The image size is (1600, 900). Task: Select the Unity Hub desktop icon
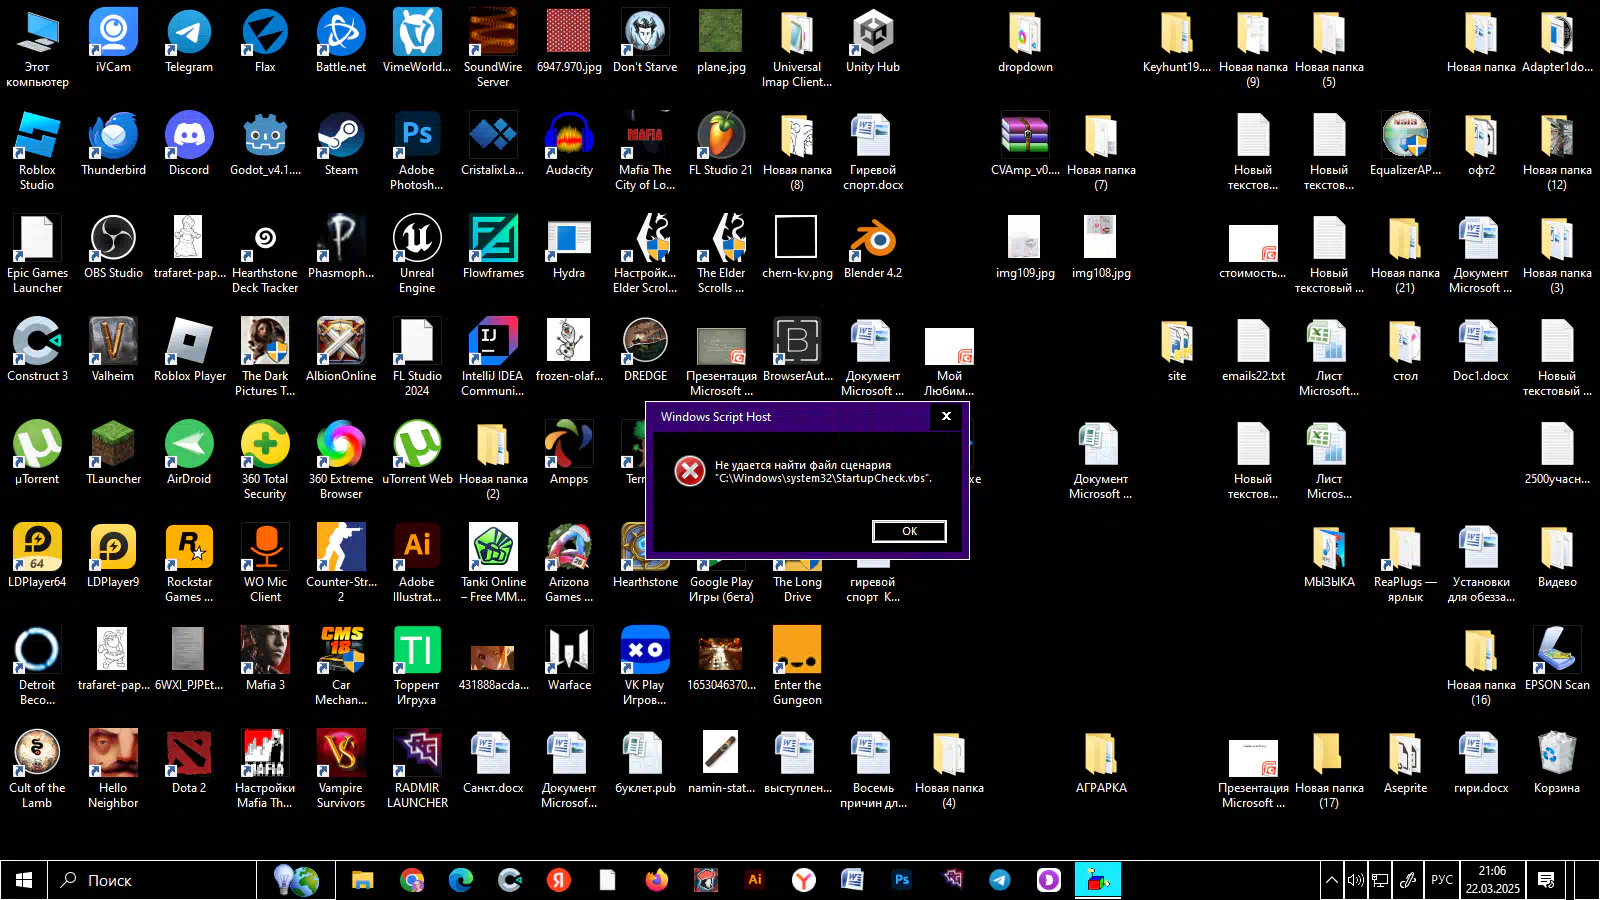[x=873, y=42]
